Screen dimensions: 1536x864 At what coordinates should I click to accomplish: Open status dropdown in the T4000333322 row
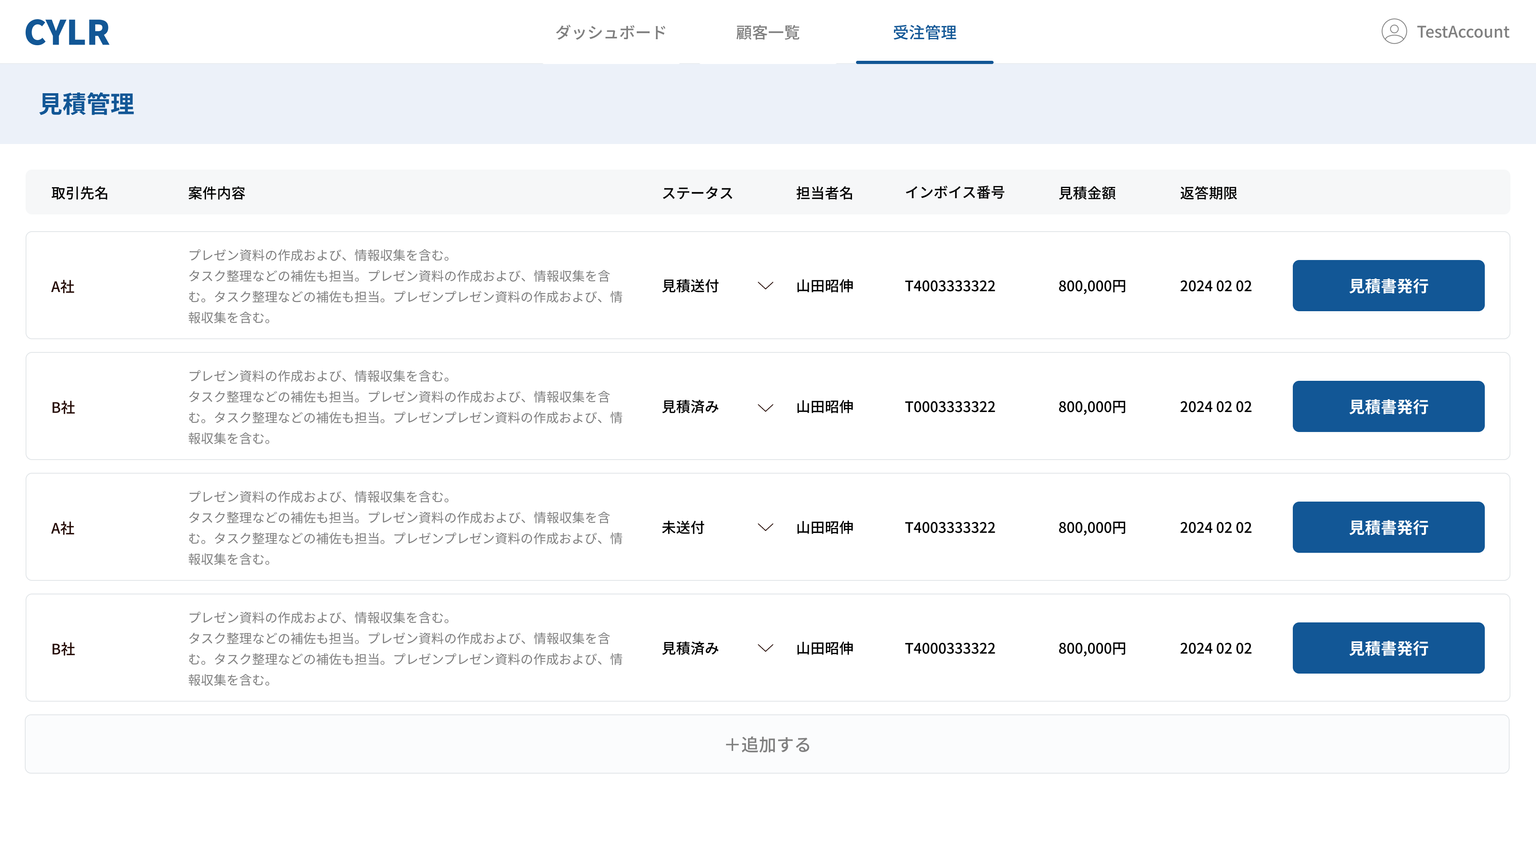[766, 649]
